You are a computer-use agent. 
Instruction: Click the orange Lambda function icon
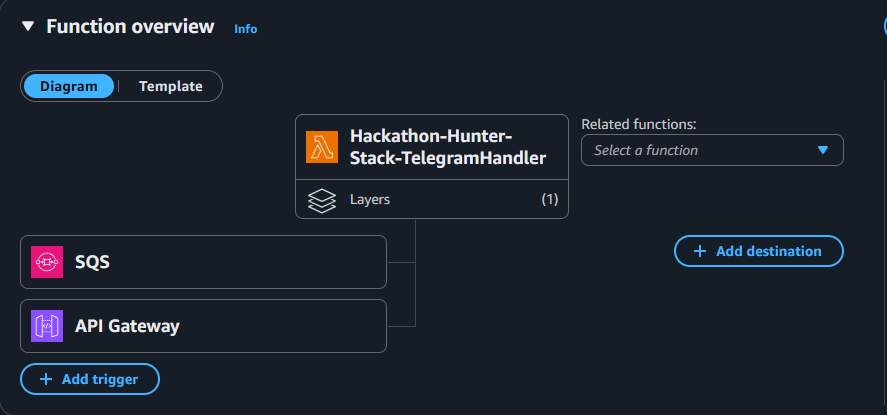322,148
